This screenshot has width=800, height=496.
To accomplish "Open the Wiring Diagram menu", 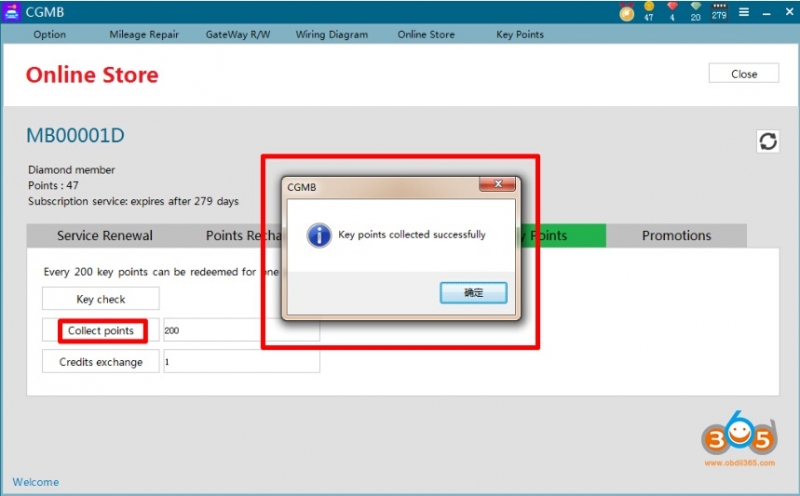I will point(332,34).
